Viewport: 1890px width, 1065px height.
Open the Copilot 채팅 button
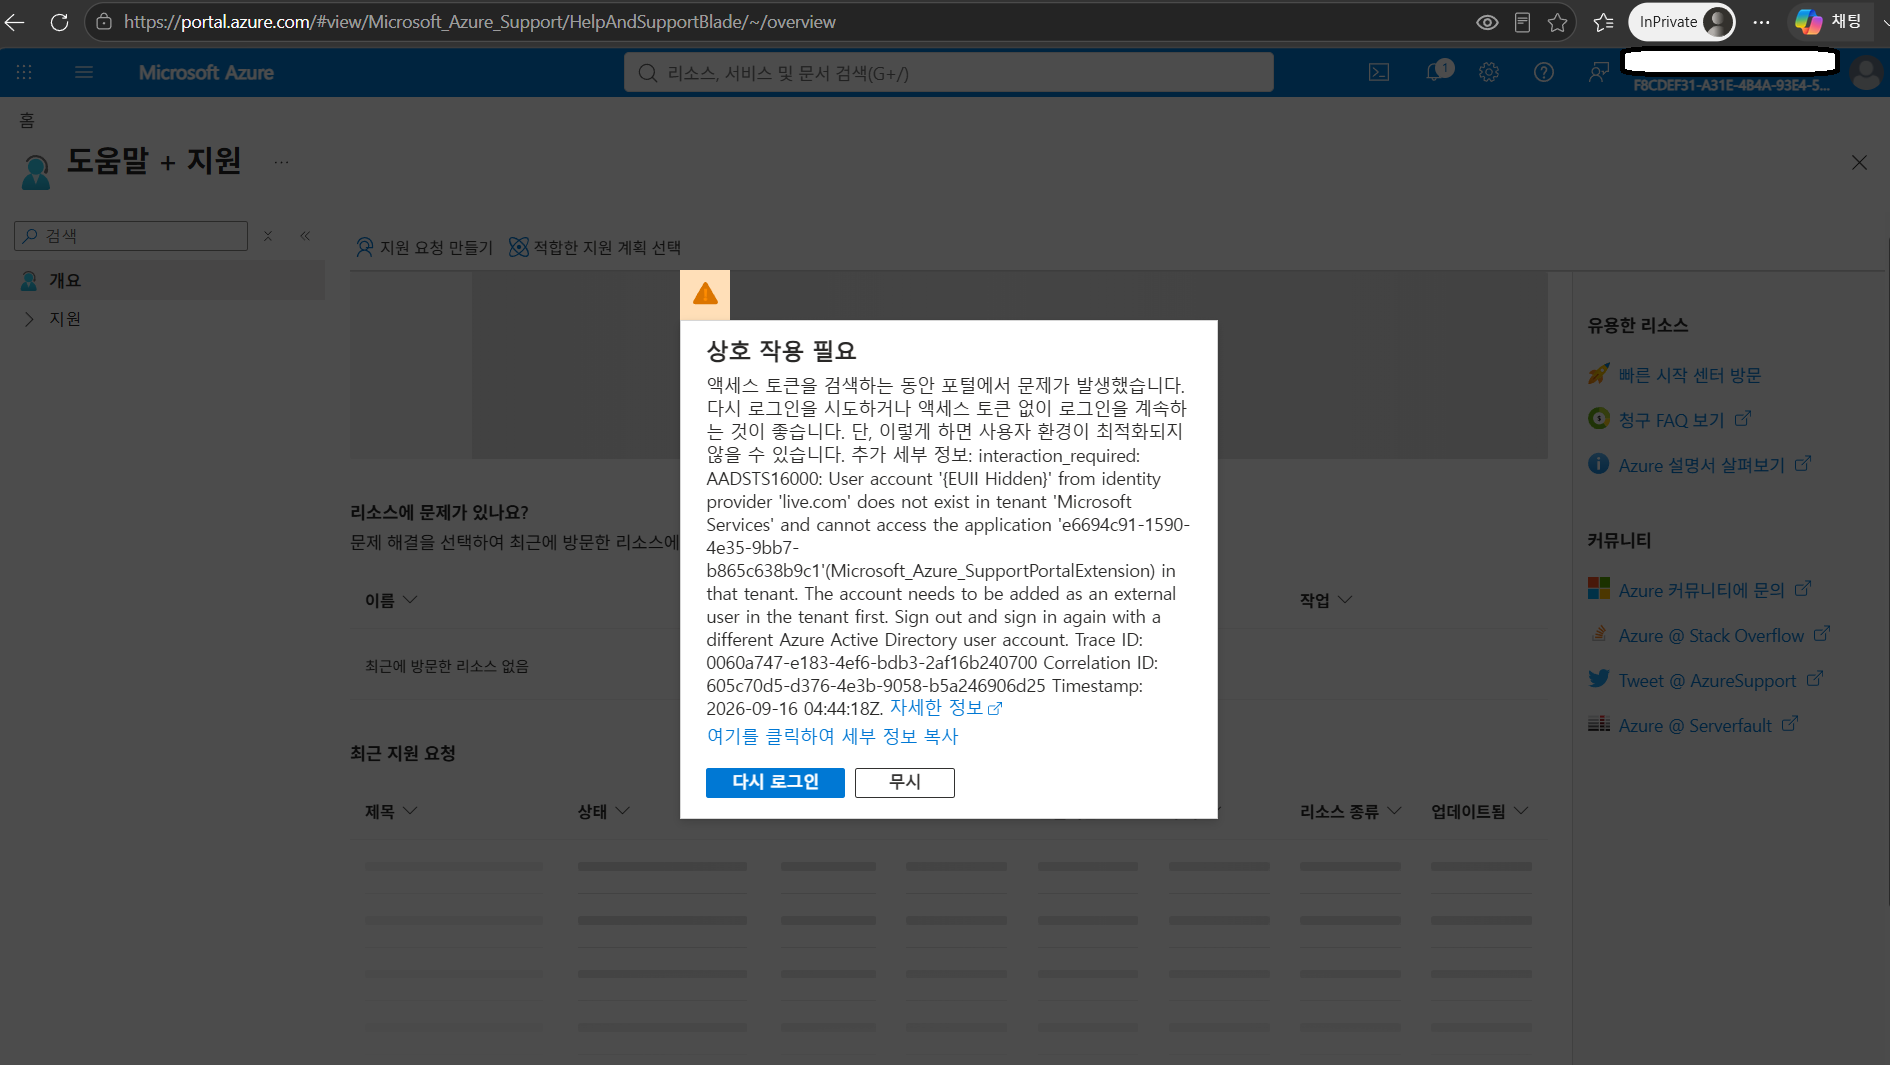coord(1828,22)
